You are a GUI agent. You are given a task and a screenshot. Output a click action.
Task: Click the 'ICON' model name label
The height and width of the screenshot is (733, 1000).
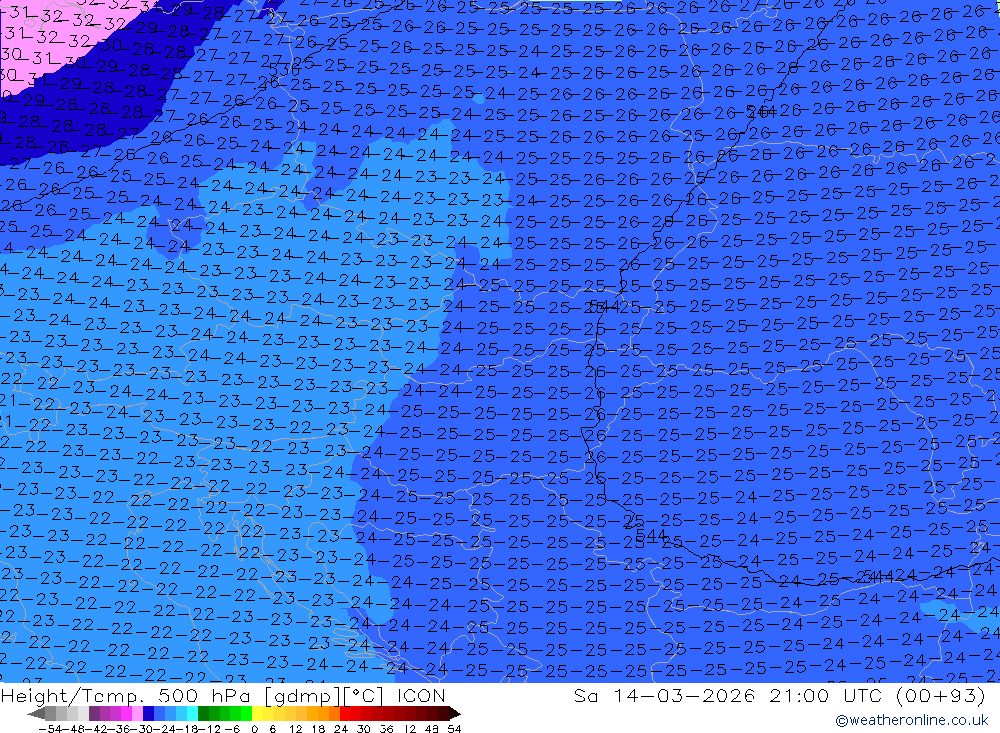point(421,695)
